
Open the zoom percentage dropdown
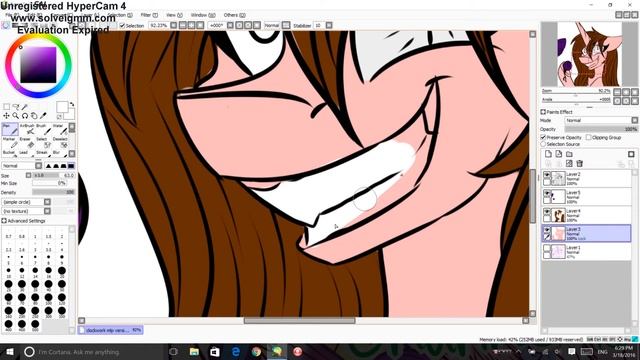tap(173, 25)
